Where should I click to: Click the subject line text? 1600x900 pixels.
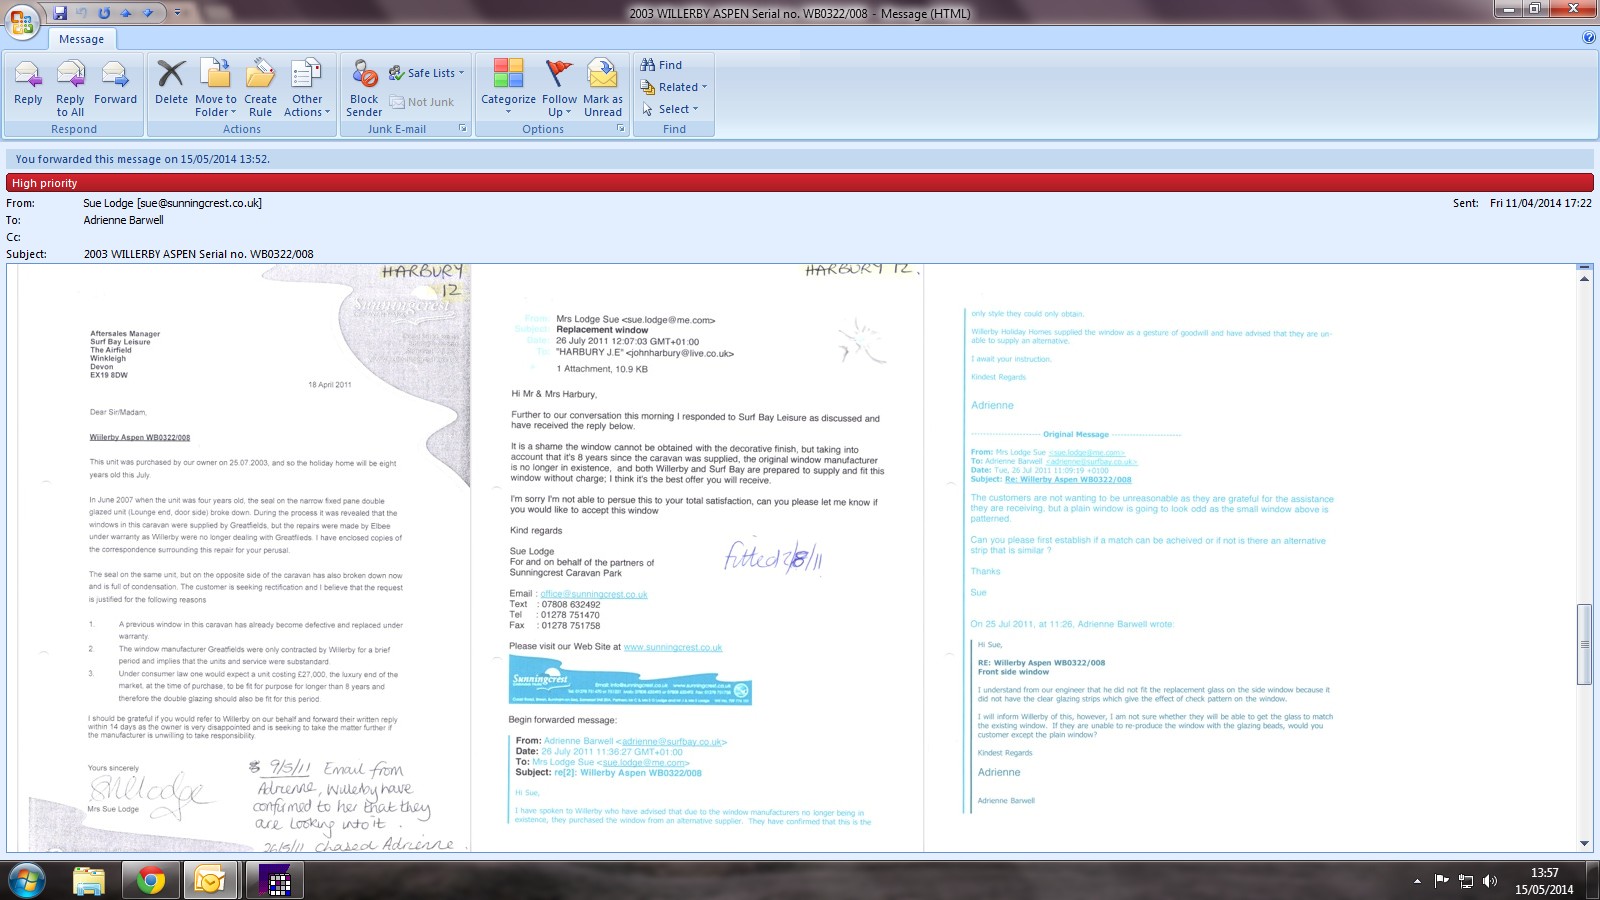pyautogui.click(x=199, y=254)
